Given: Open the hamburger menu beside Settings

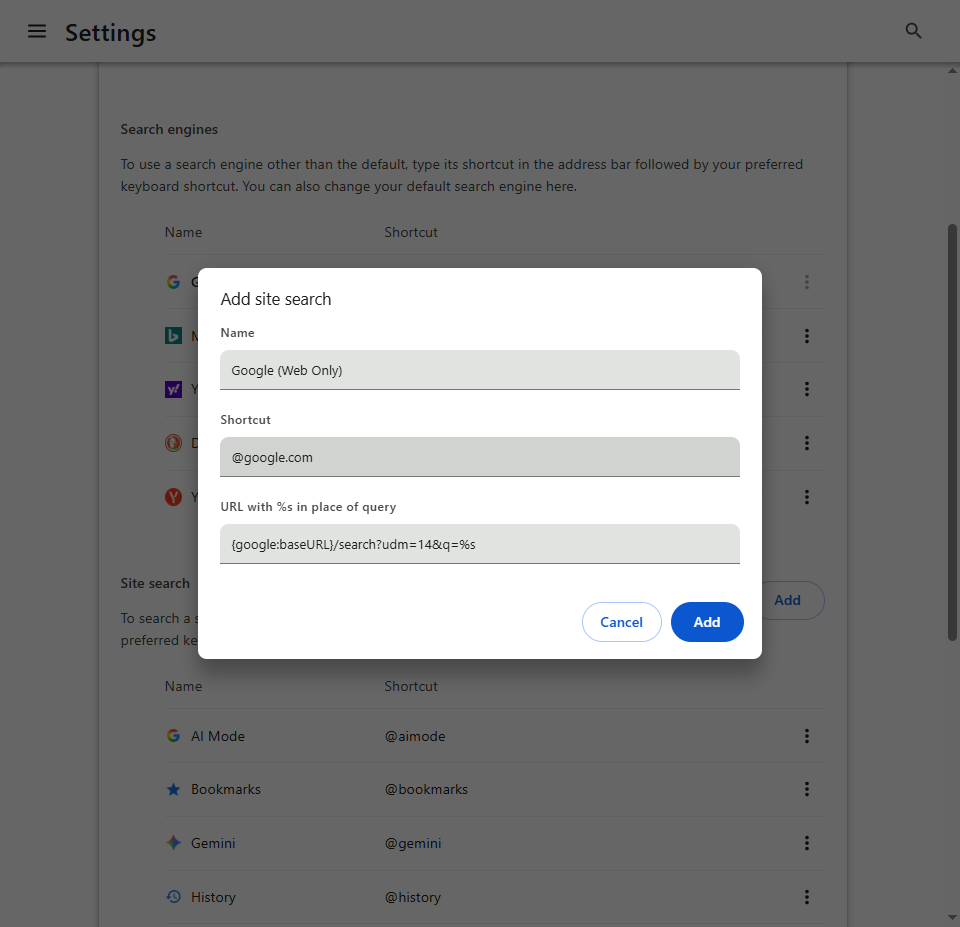Looking at the screenshot, I should (x=37, y=31).
